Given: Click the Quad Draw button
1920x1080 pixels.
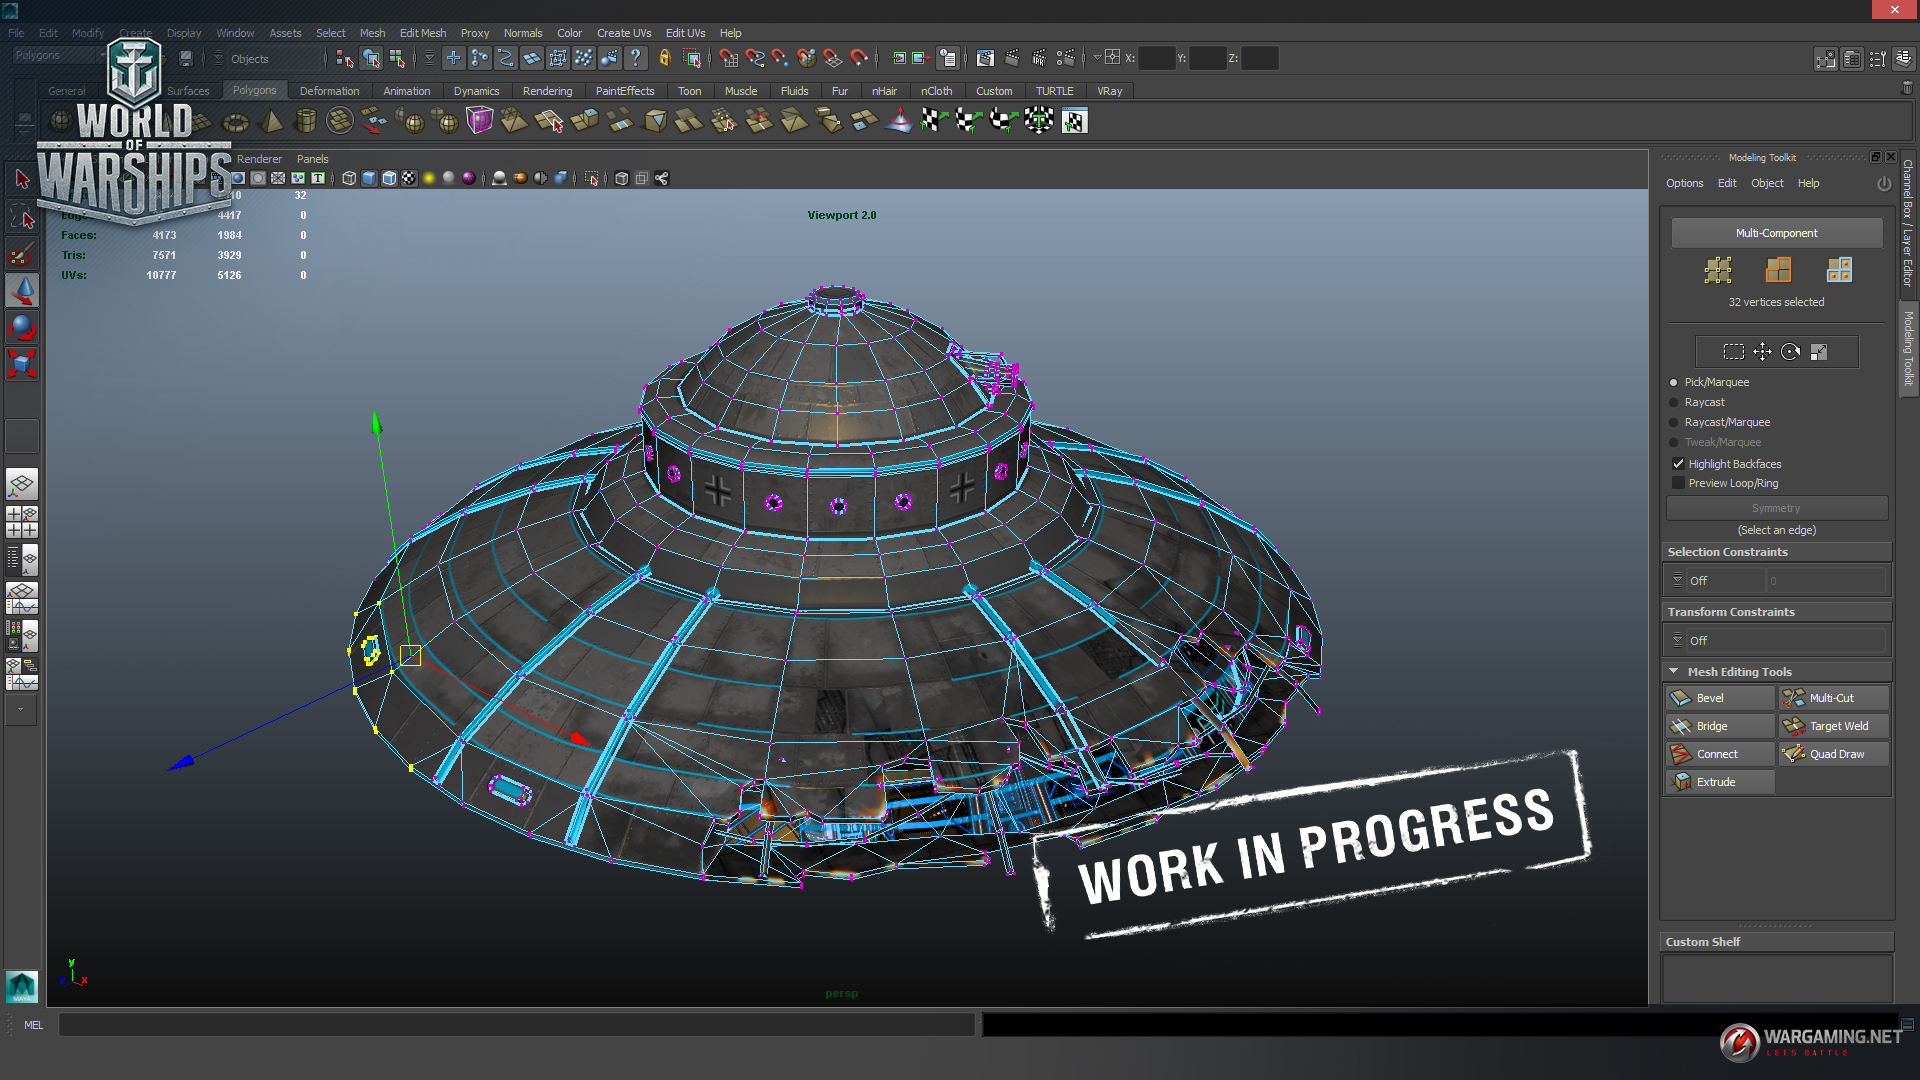Looking at the screenshot, I should [1834, 754].
